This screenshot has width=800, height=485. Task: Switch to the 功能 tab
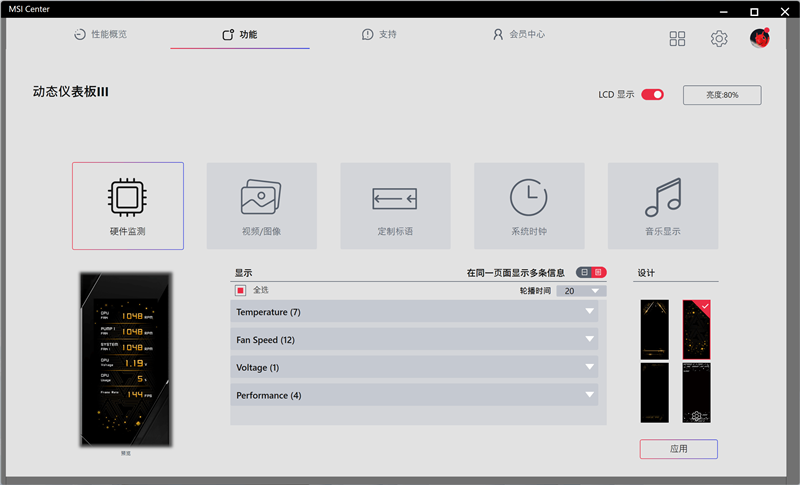point(240,34)
